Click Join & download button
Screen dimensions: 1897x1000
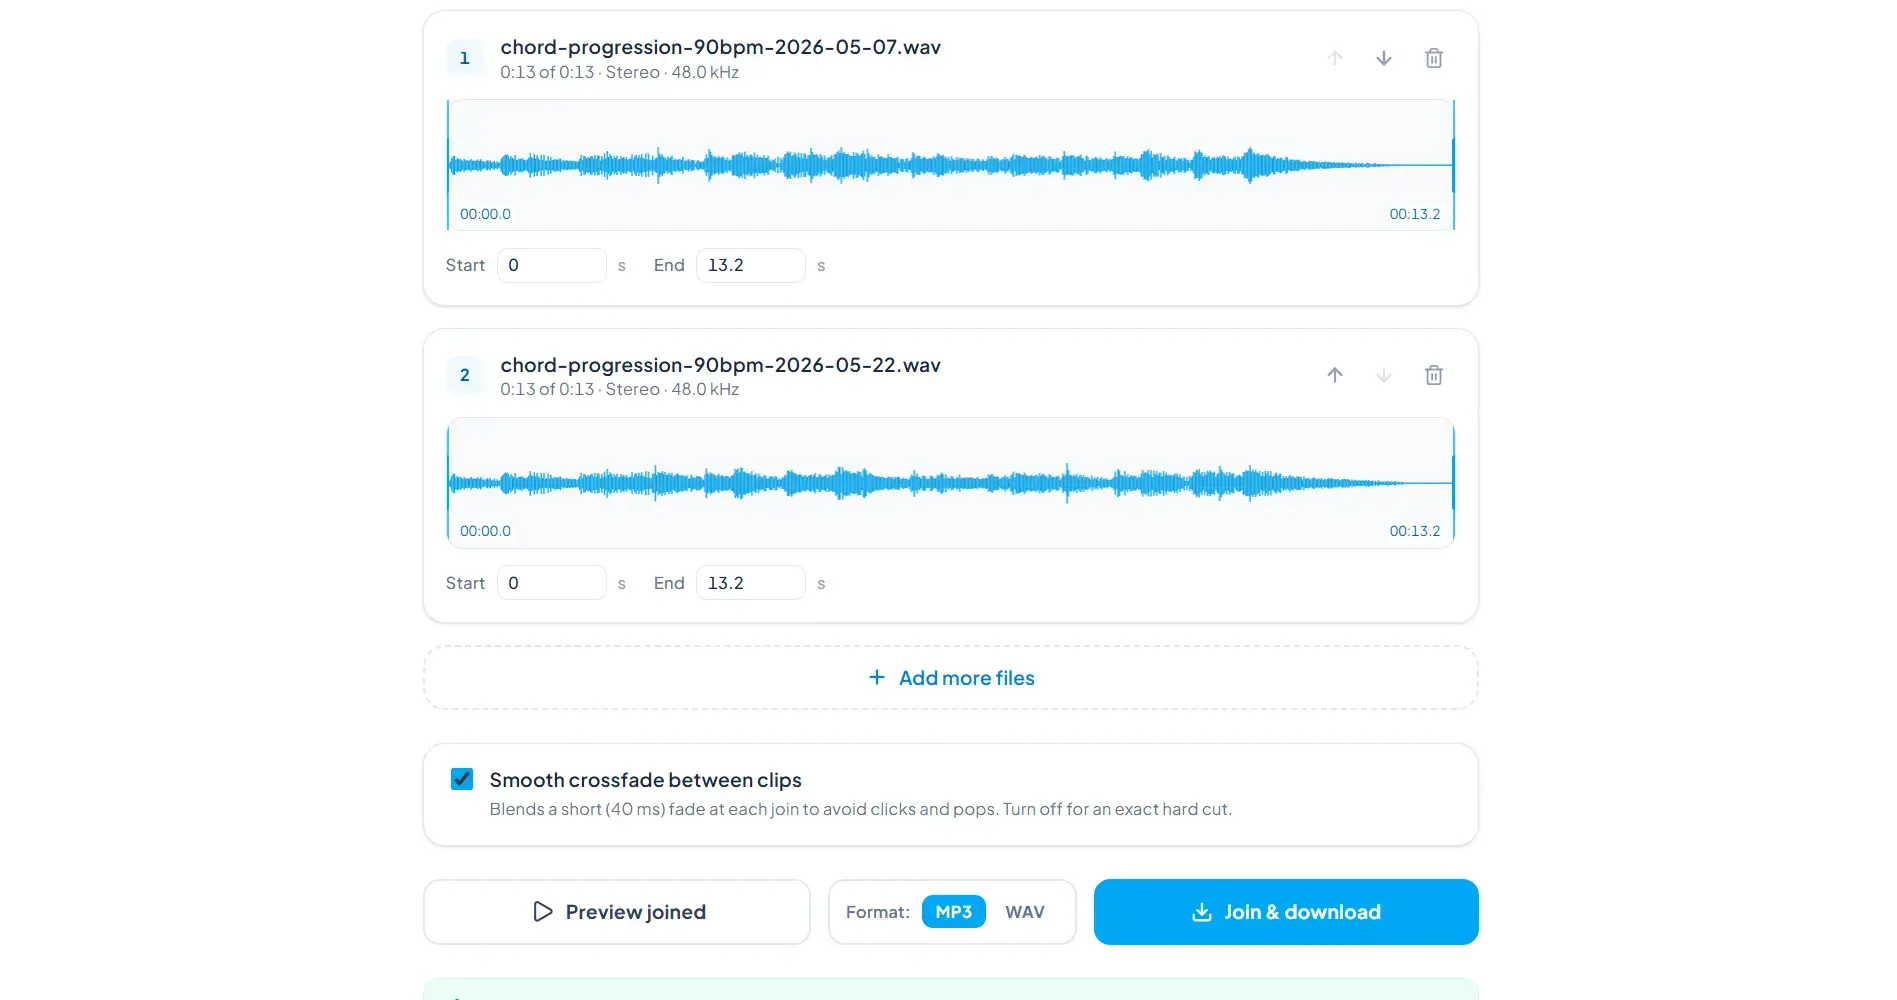coord(1286,912)
